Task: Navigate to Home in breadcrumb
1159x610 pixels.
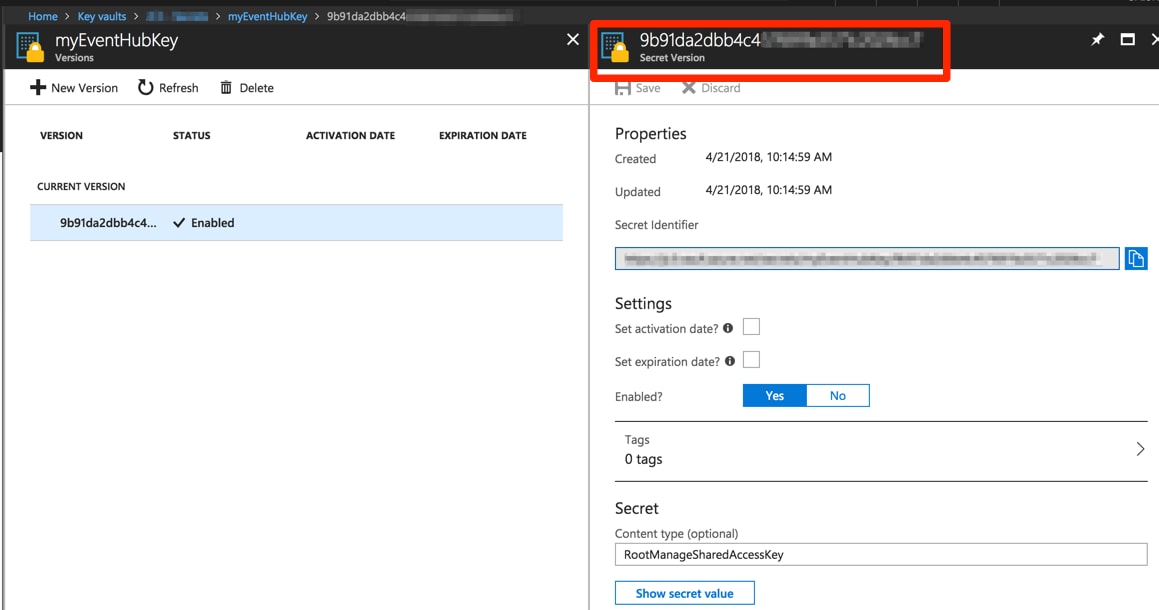Action: [43, 16]
